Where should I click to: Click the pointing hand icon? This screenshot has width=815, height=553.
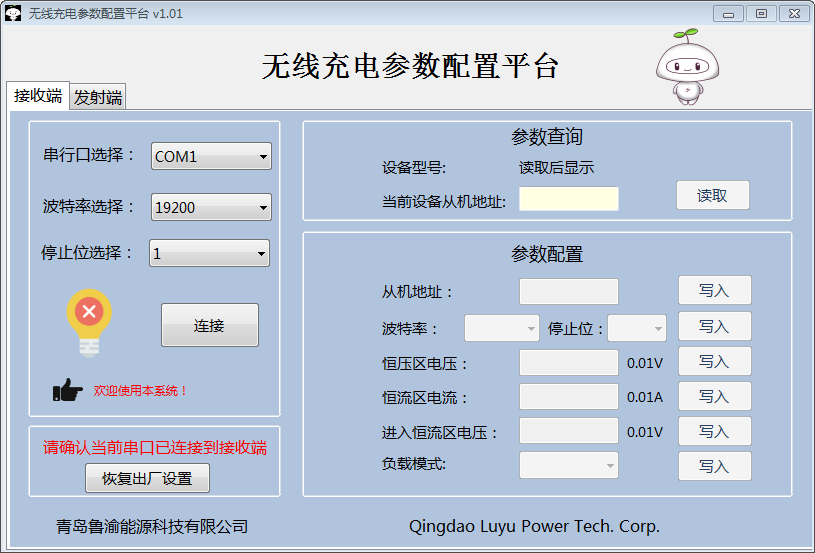click(68, 391)
